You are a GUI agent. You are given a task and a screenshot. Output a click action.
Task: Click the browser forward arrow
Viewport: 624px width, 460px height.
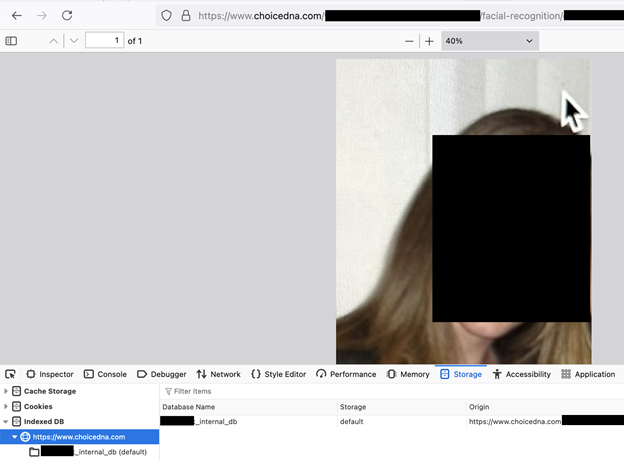[42, 16]
